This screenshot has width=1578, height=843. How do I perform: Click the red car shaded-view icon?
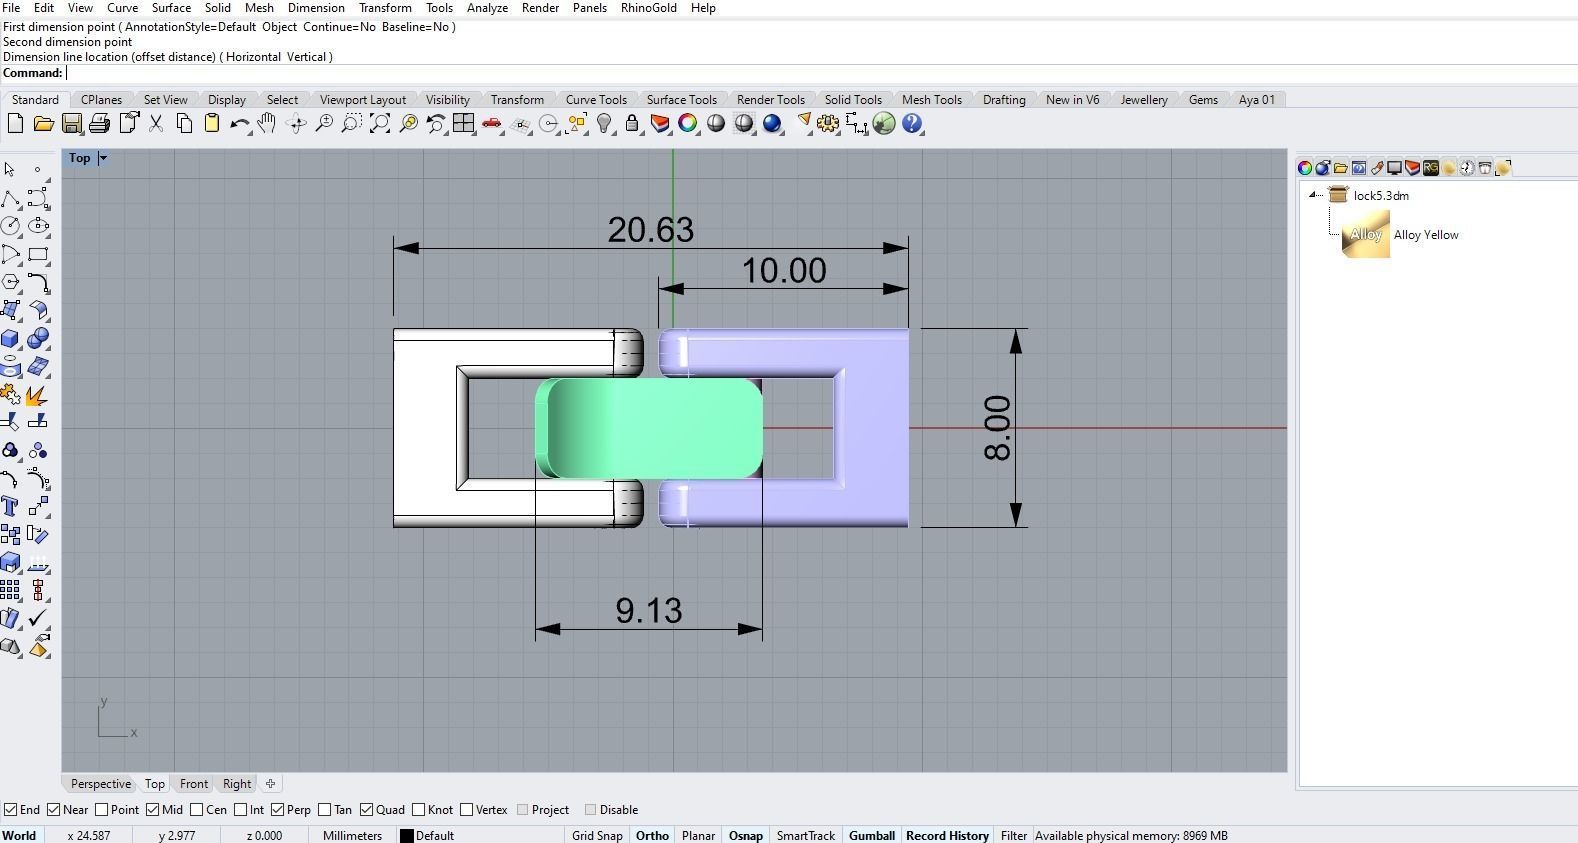[x=492, y=123]
